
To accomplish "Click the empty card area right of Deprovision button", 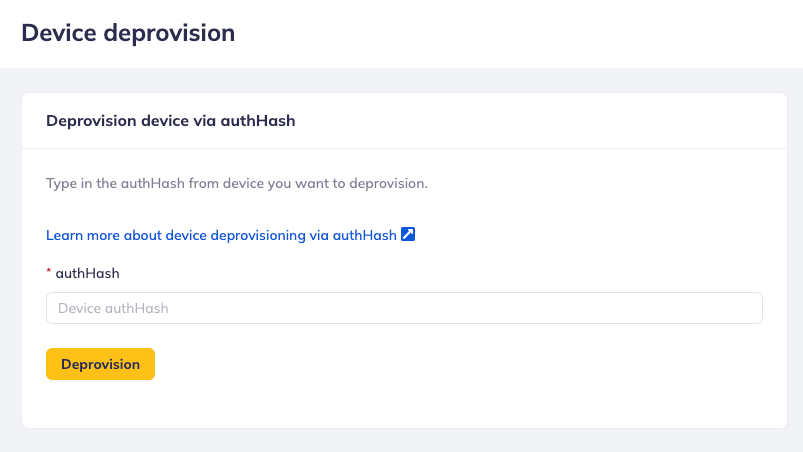I will (x=450, y=364).
